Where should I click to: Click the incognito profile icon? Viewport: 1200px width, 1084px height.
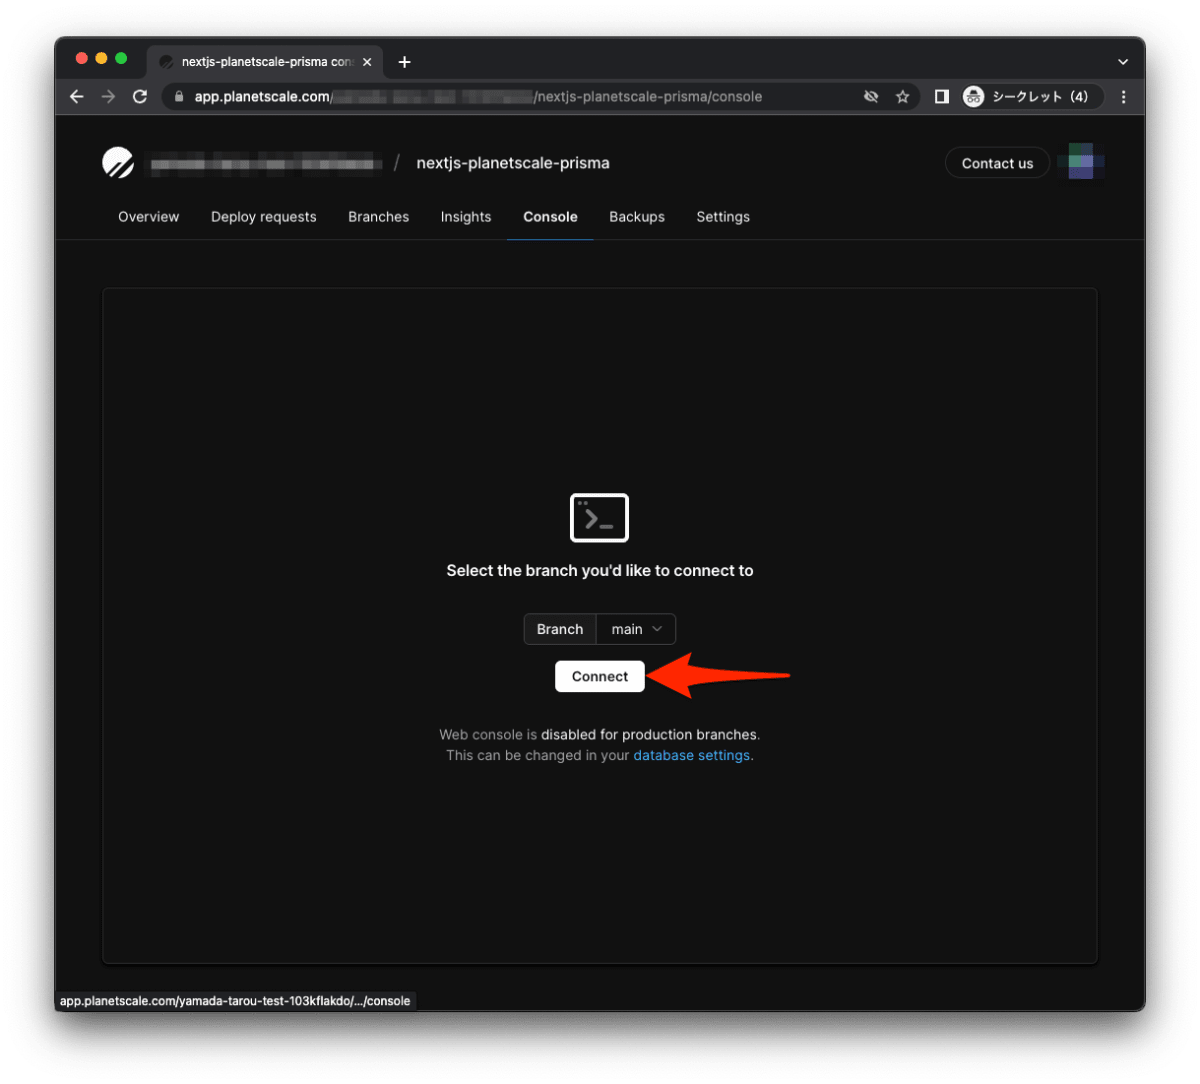click(973, 96)
